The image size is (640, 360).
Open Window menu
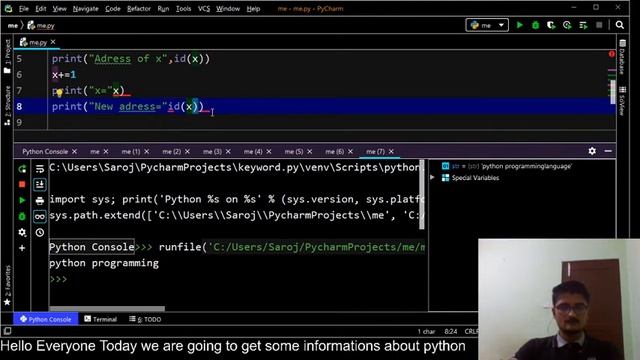pos(228,9)
